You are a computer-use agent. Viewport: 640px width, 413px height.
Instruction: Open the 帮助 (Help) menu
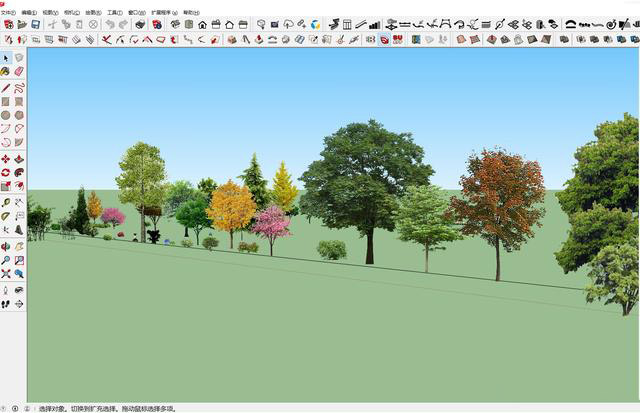point(190,12)
